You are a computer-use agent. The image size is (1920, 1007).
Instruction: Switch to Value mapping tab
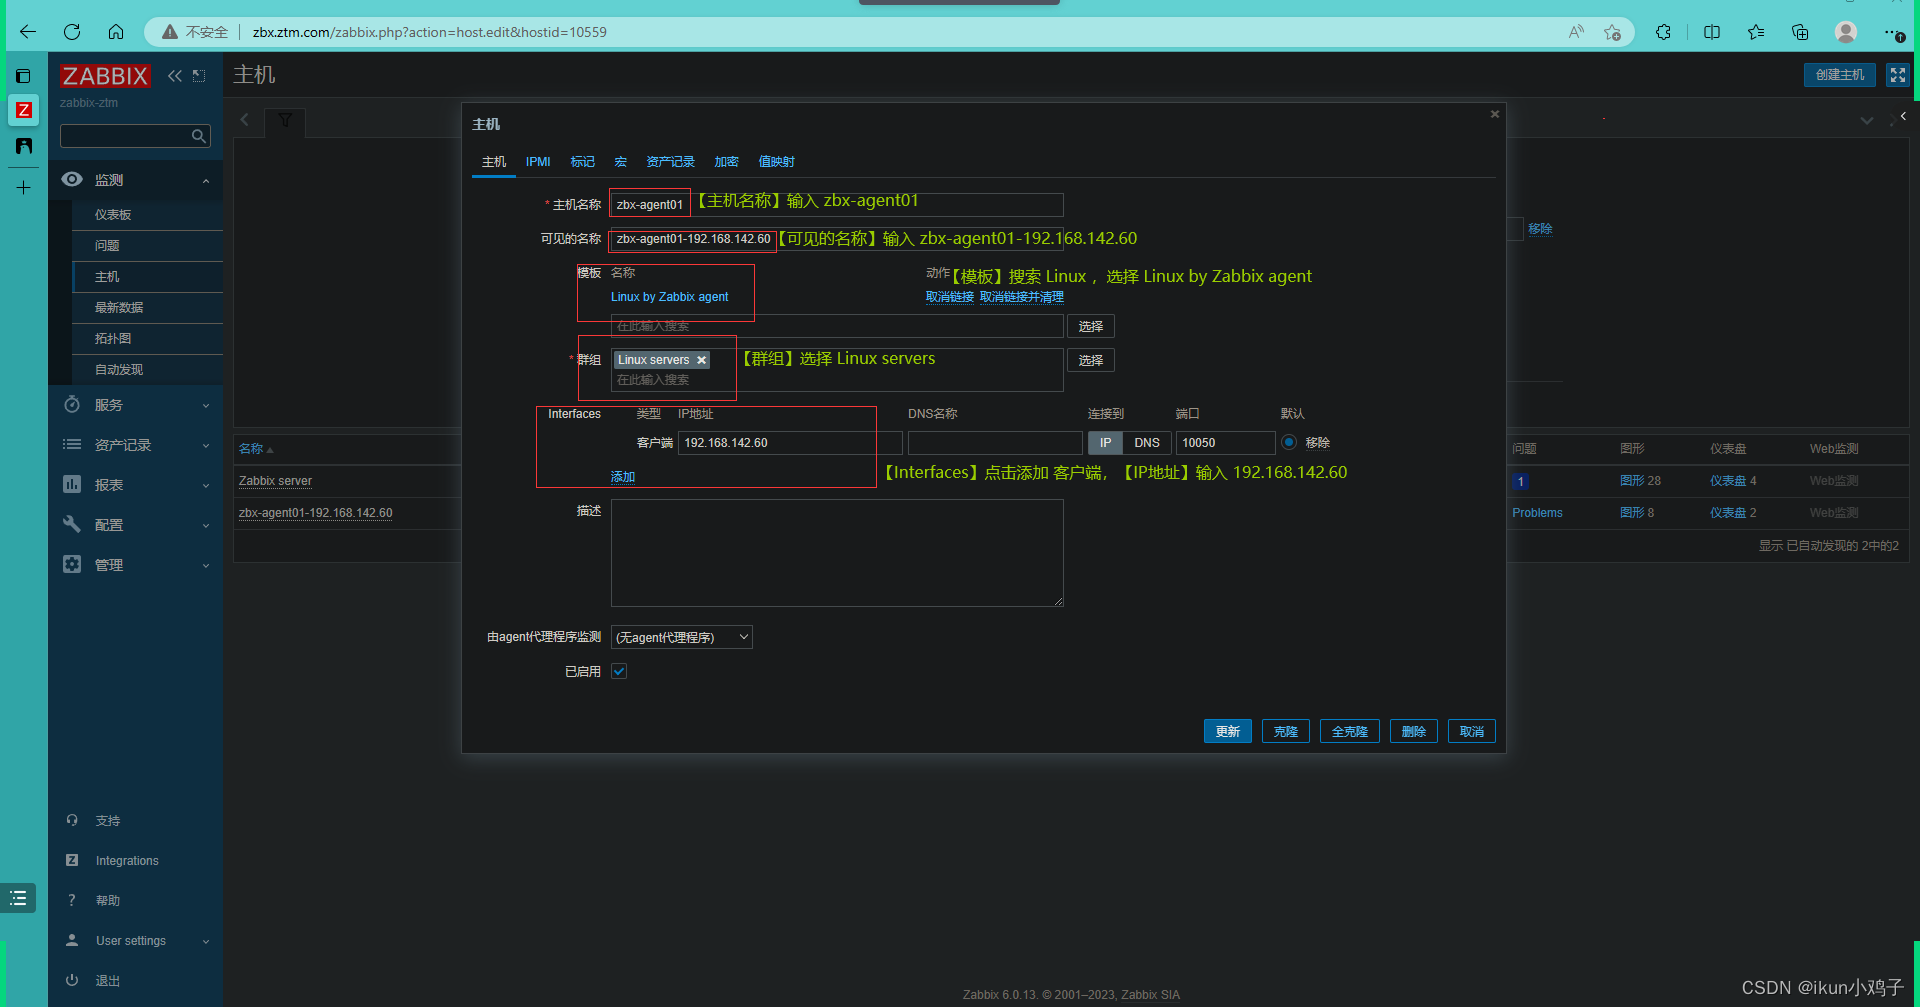(x=776, y=162)
